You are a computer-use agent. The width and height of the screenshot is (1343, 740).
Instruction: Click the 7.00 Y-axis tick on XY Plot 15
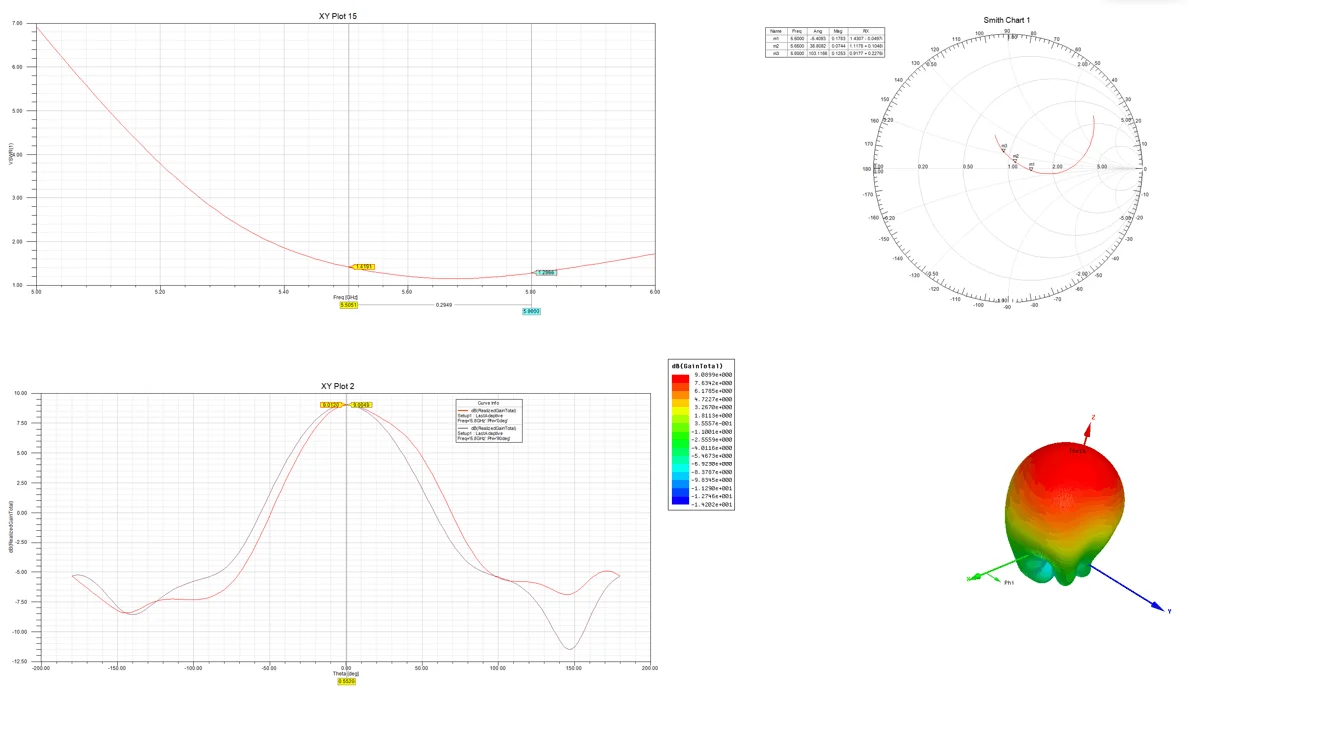click(x=17, y=23)
